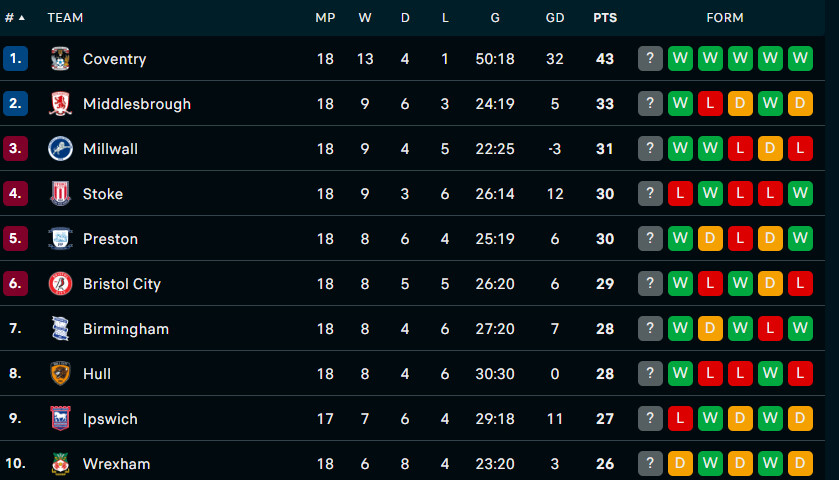The image size is (839, 480).
Task: Sort standings by GD column header
Action: [x=555, y=18]
